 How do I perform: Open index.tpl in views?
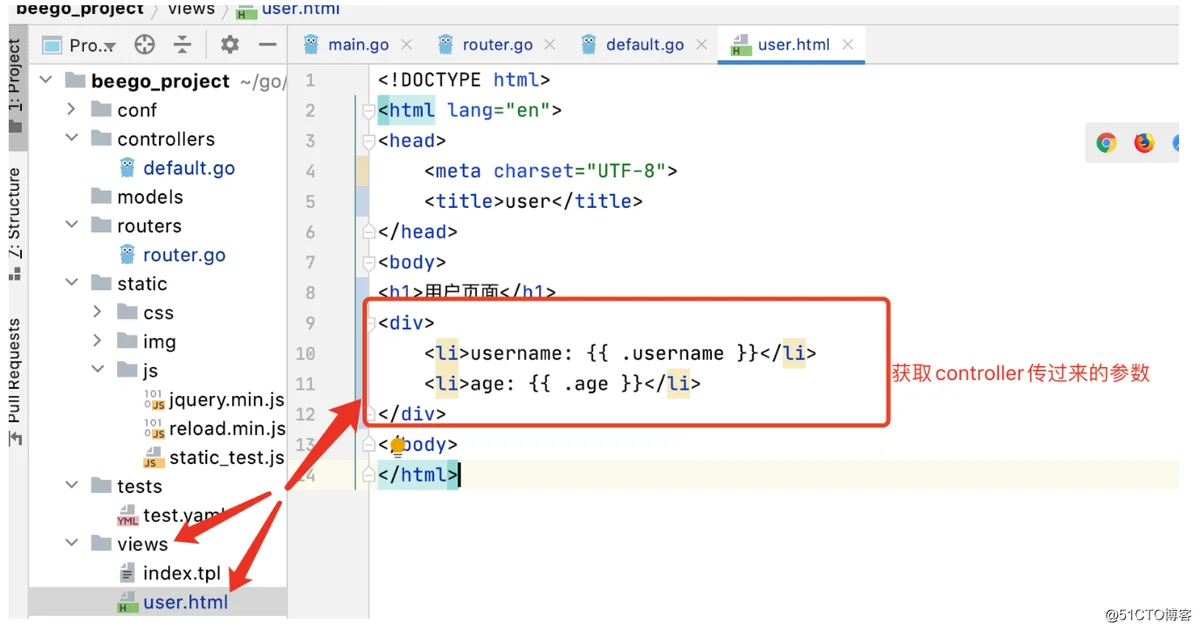[181, 574]
